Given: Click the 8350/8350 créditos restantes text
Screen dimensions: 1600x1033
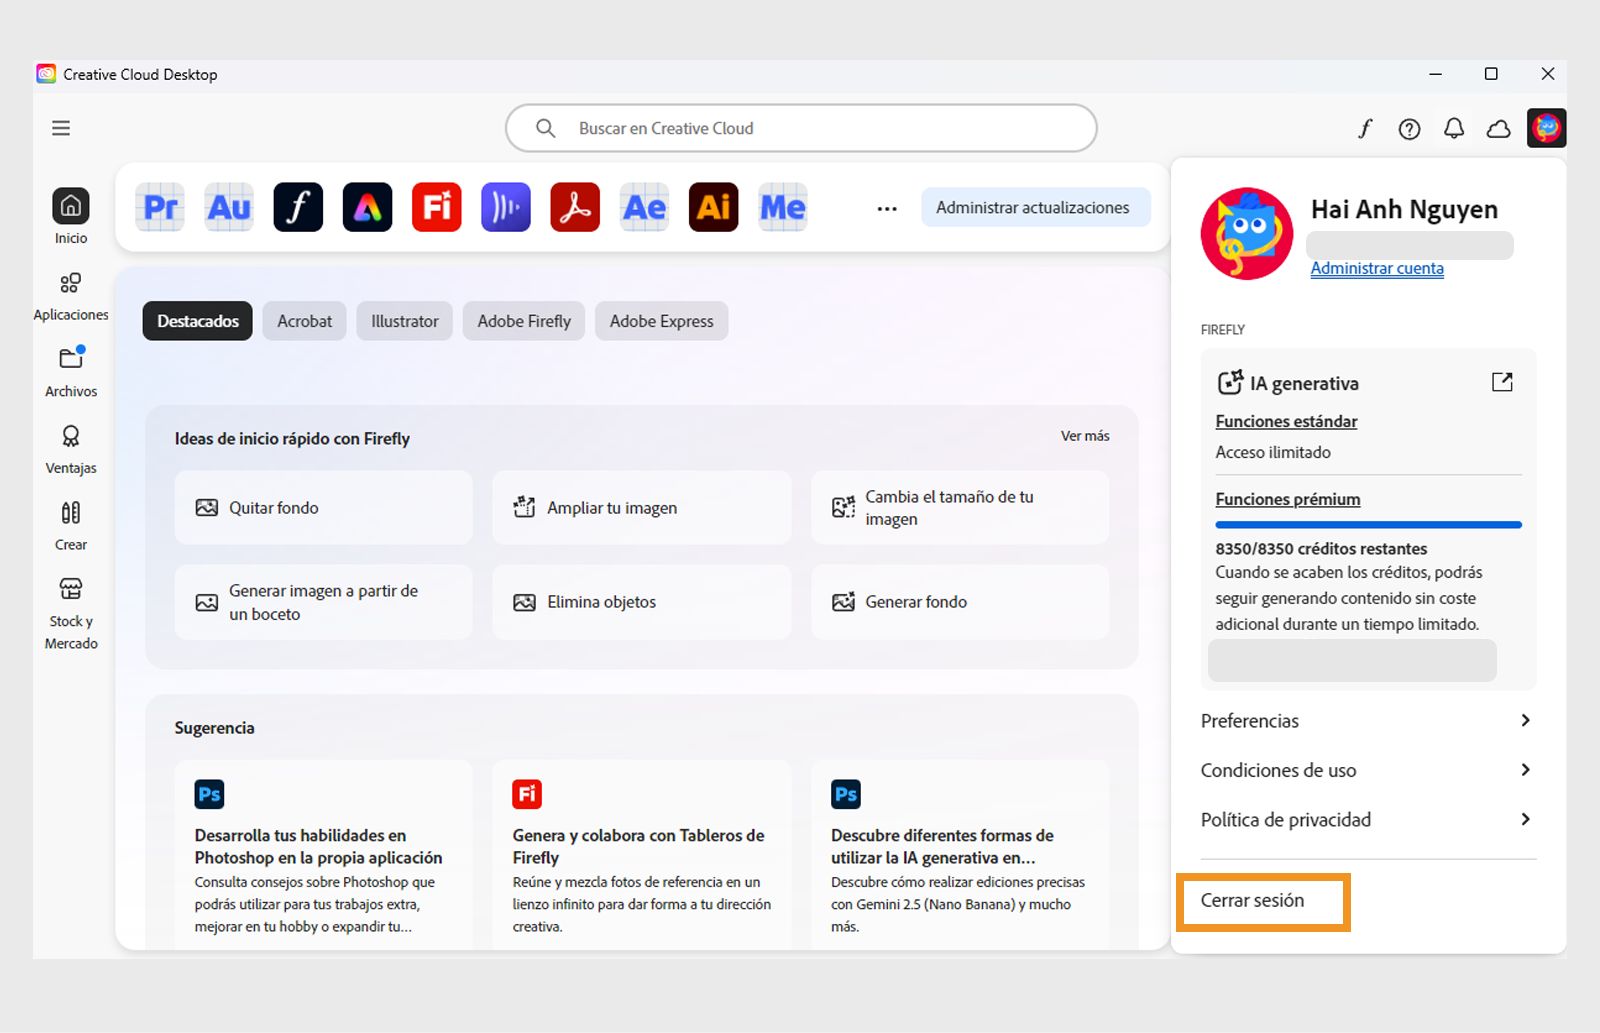Looking at the screenshot, I should [x=1321, y=548].
